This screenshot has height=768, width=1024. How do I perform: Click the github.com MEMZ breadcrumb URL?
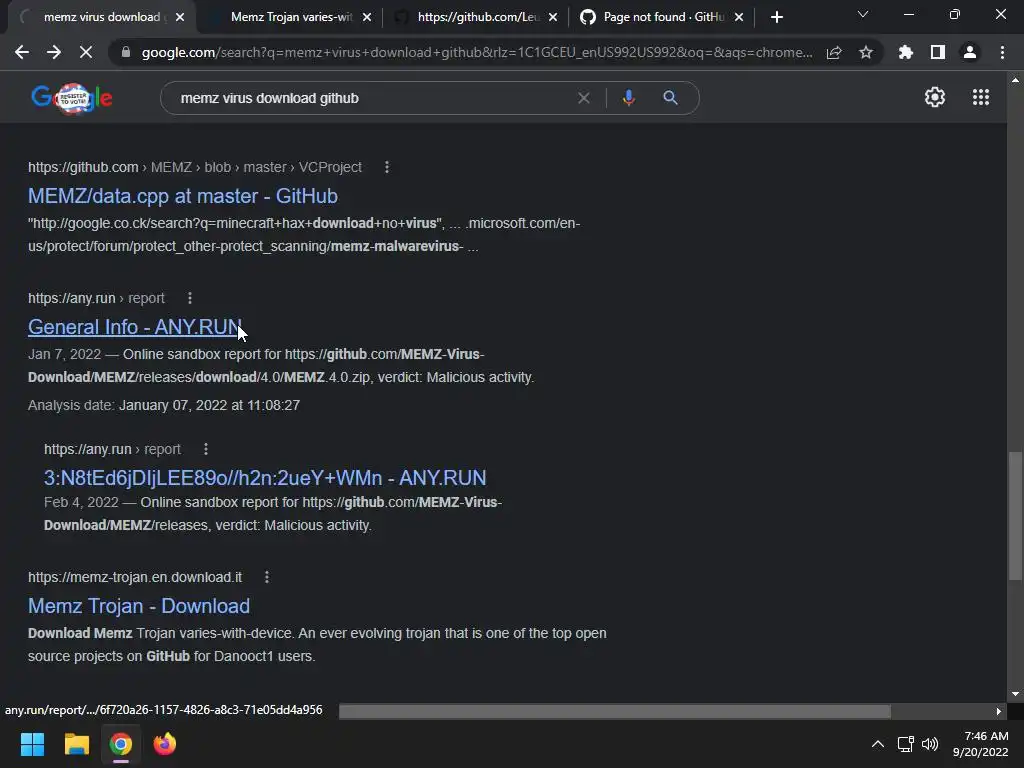point(195,167)
